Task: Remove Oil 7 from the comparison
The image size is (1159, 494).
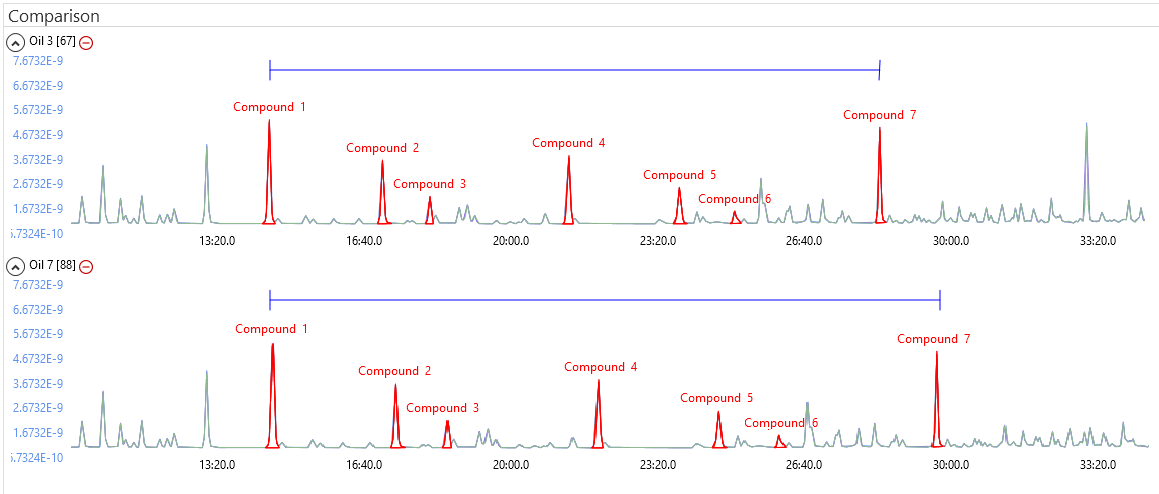Action: pos(87,266)
